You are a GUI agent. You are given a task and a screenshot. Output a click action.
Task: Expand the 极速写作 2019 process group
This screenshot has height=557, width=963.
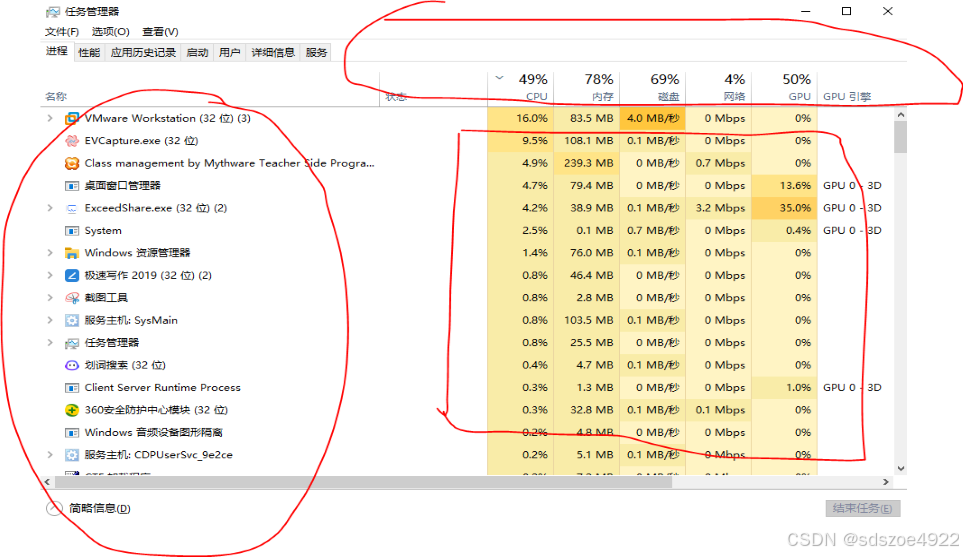pos(50,275)
